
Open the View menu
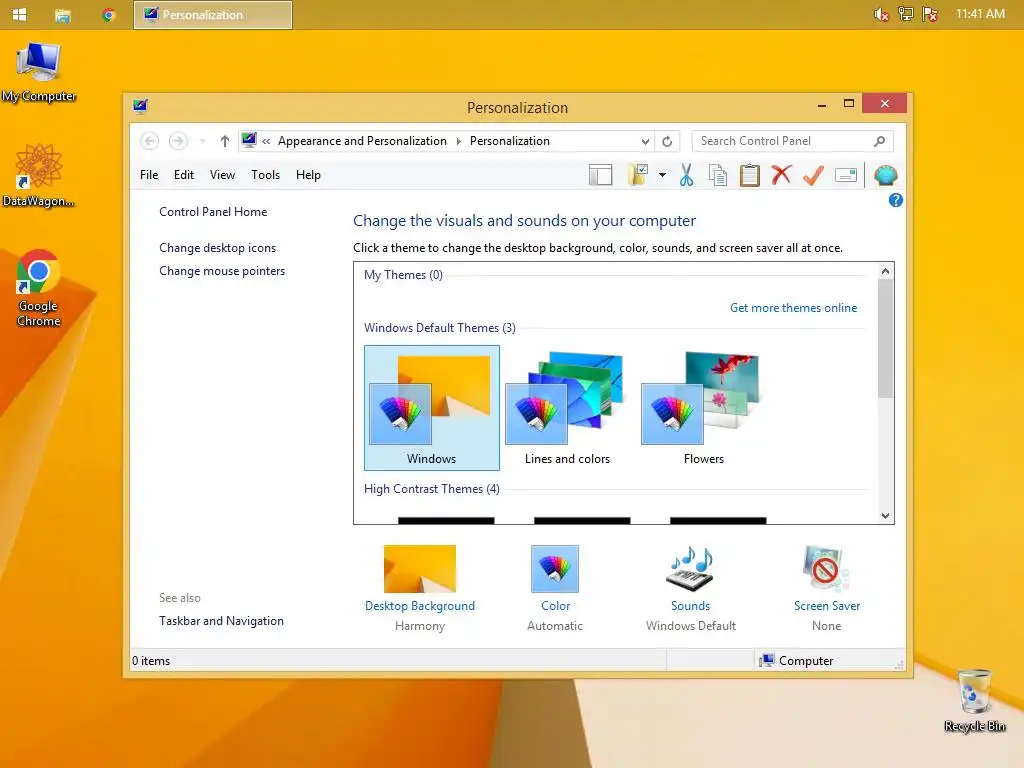(222, 175)
